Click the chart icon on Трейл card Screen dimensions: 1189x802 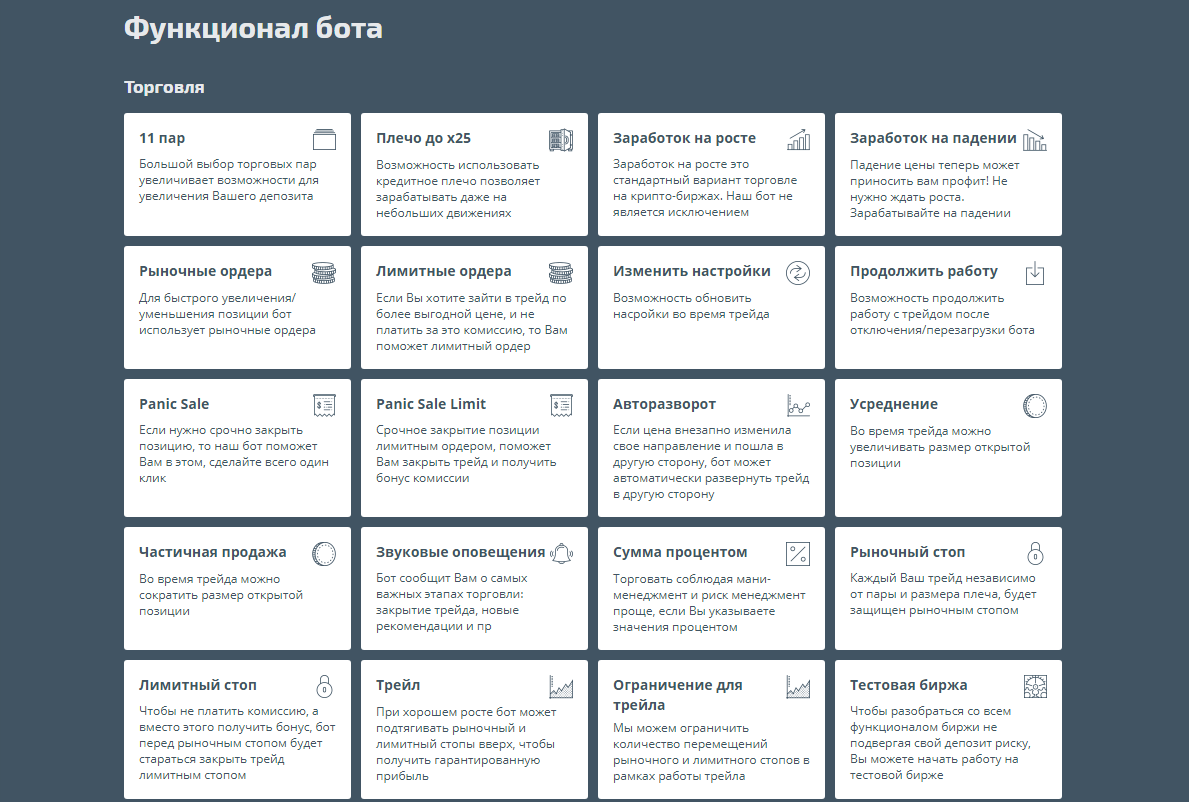(560, 686)
